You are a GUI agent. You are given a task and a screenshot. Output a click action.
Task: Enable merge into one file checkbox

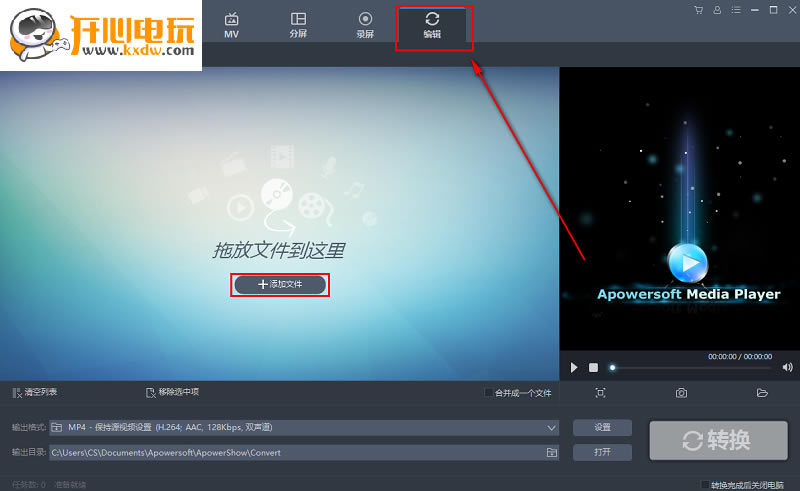coord(489,393)
